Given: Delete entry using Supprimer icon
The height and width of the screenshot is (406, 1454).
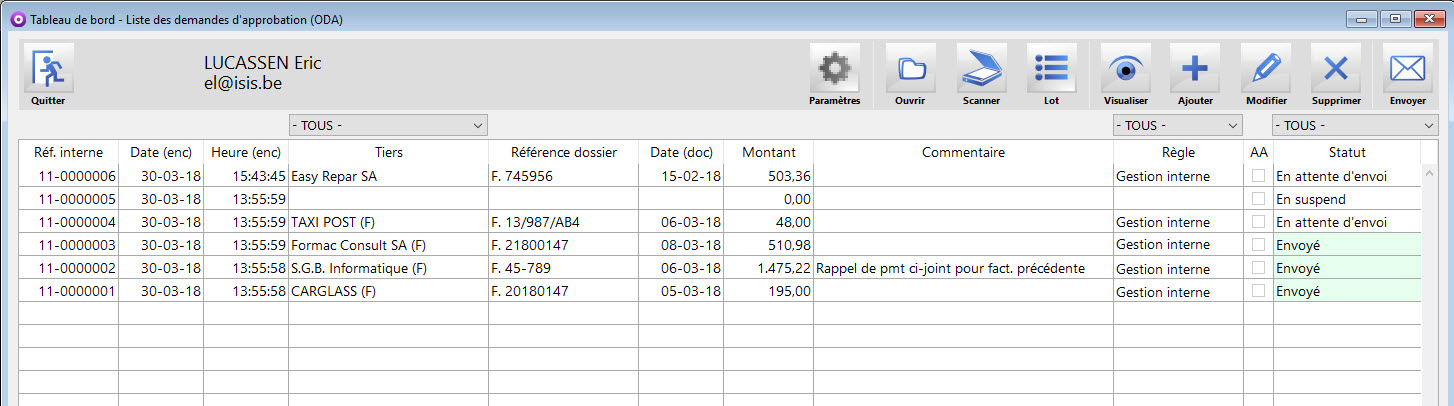Looking at the screenshot, I should tap(1335, 68).
